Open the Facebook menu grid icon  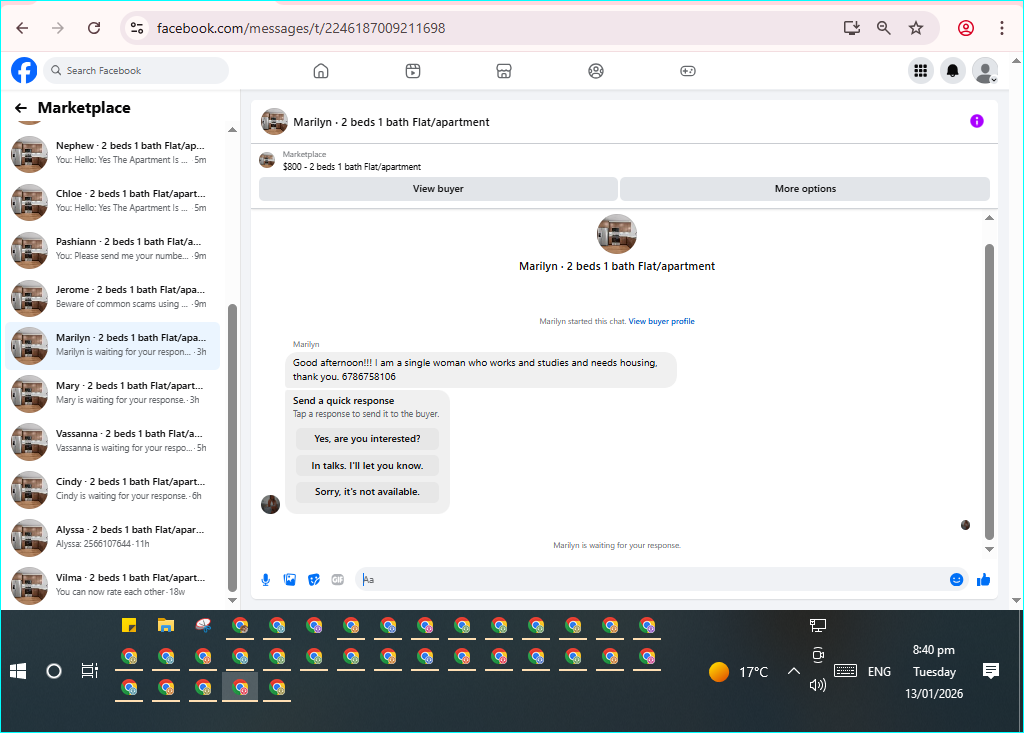coord(921,71)
